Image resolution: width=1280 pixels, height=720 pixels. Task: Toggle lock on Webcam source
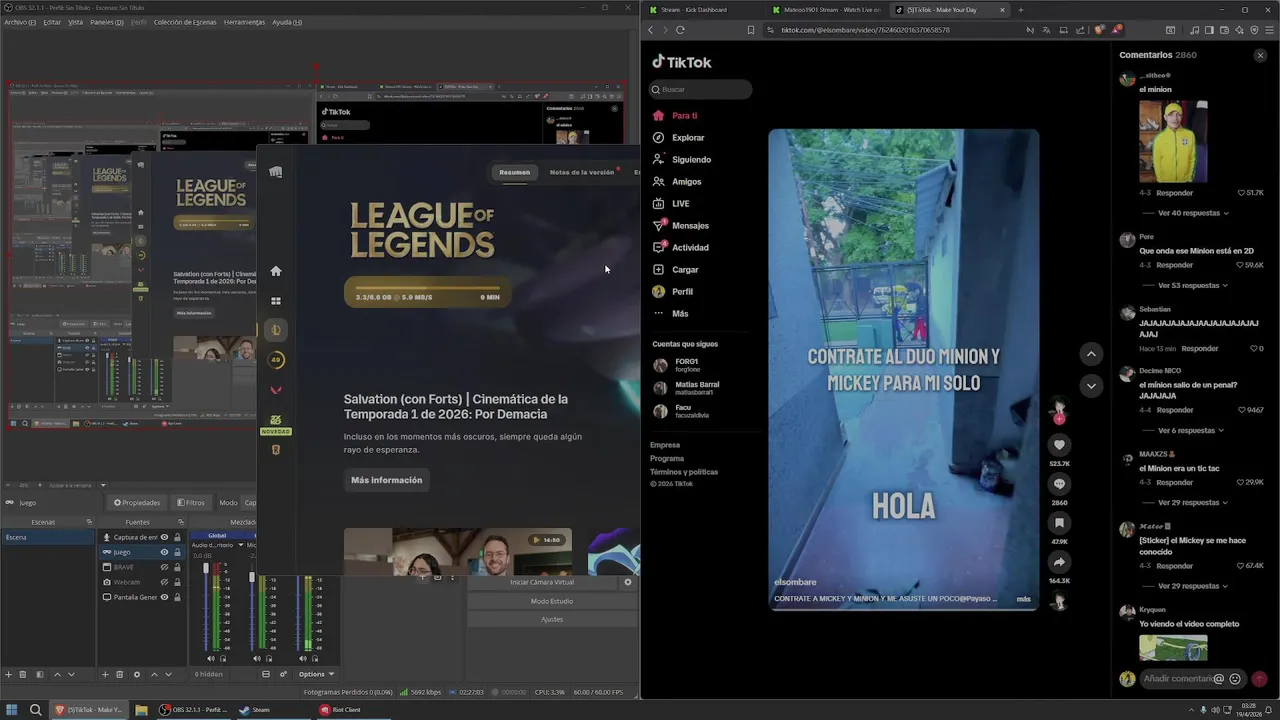click(178, 582)
